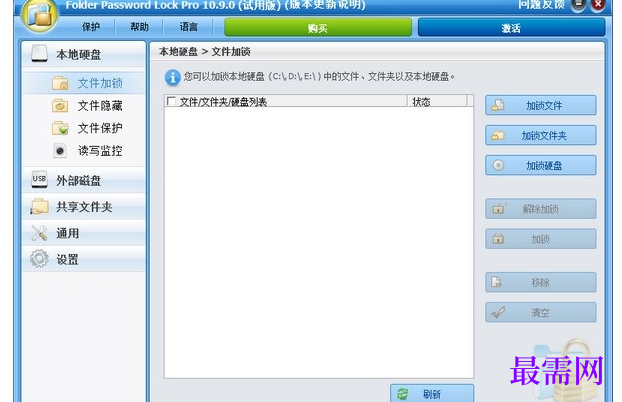This screenshot has height=402, width=622.
Task: Click the Folder Password Lock app logo
Action: coord(40,15)
